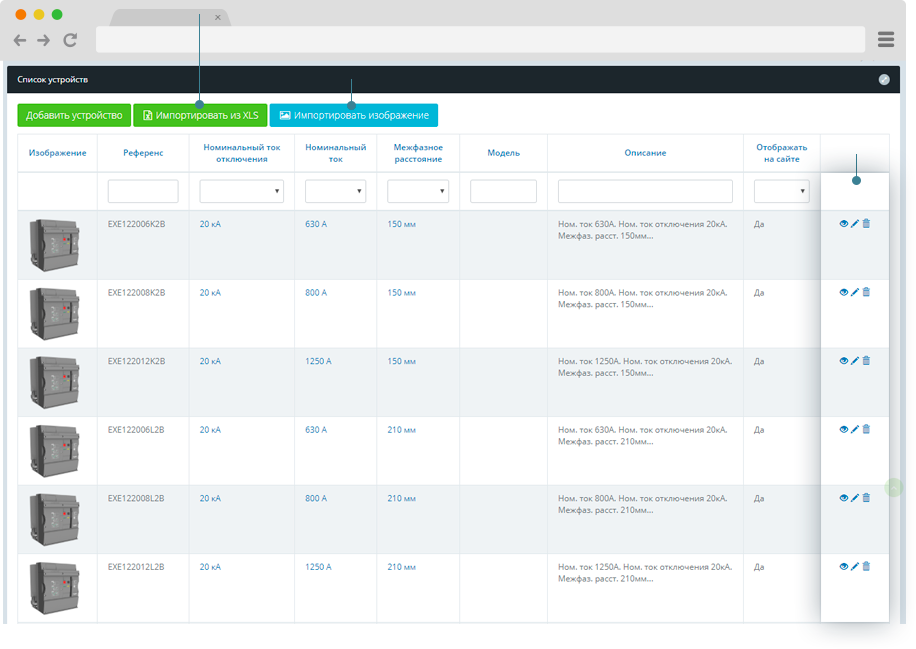Open thumbnail image of device EXE122012L2B
916x649 pixels.
[x=54, y=588]
